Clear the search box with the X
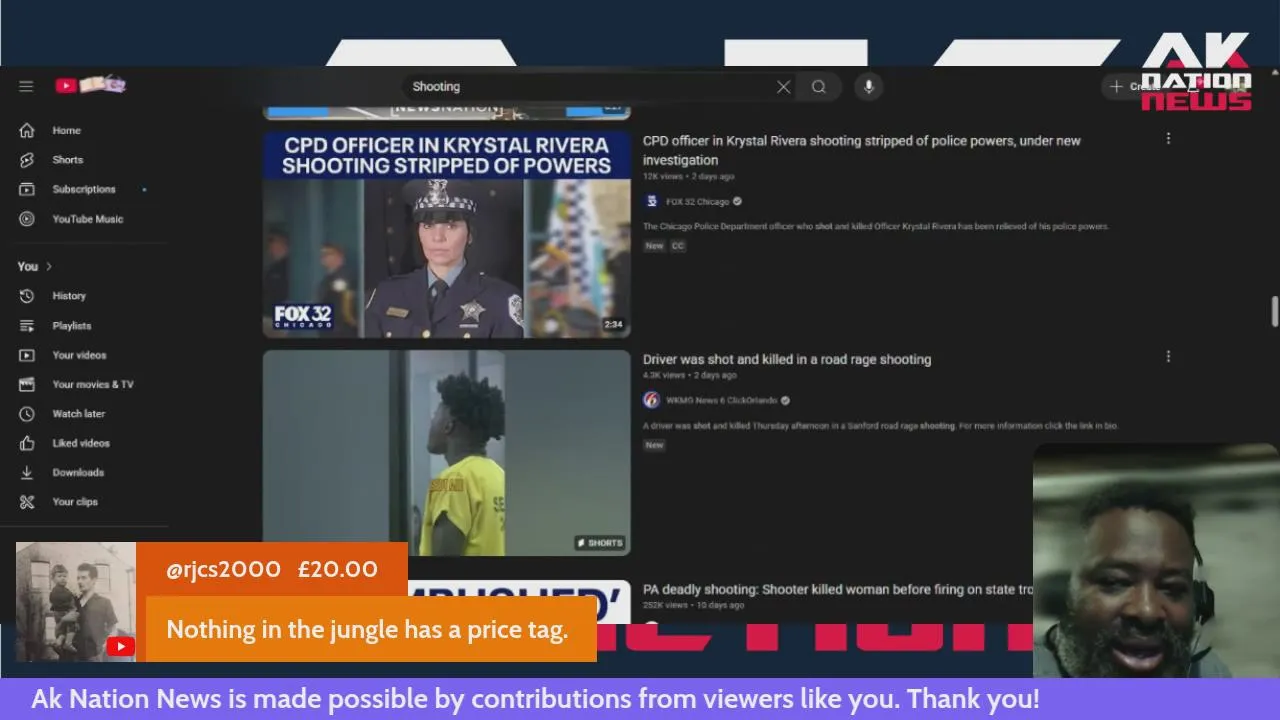 784,87
